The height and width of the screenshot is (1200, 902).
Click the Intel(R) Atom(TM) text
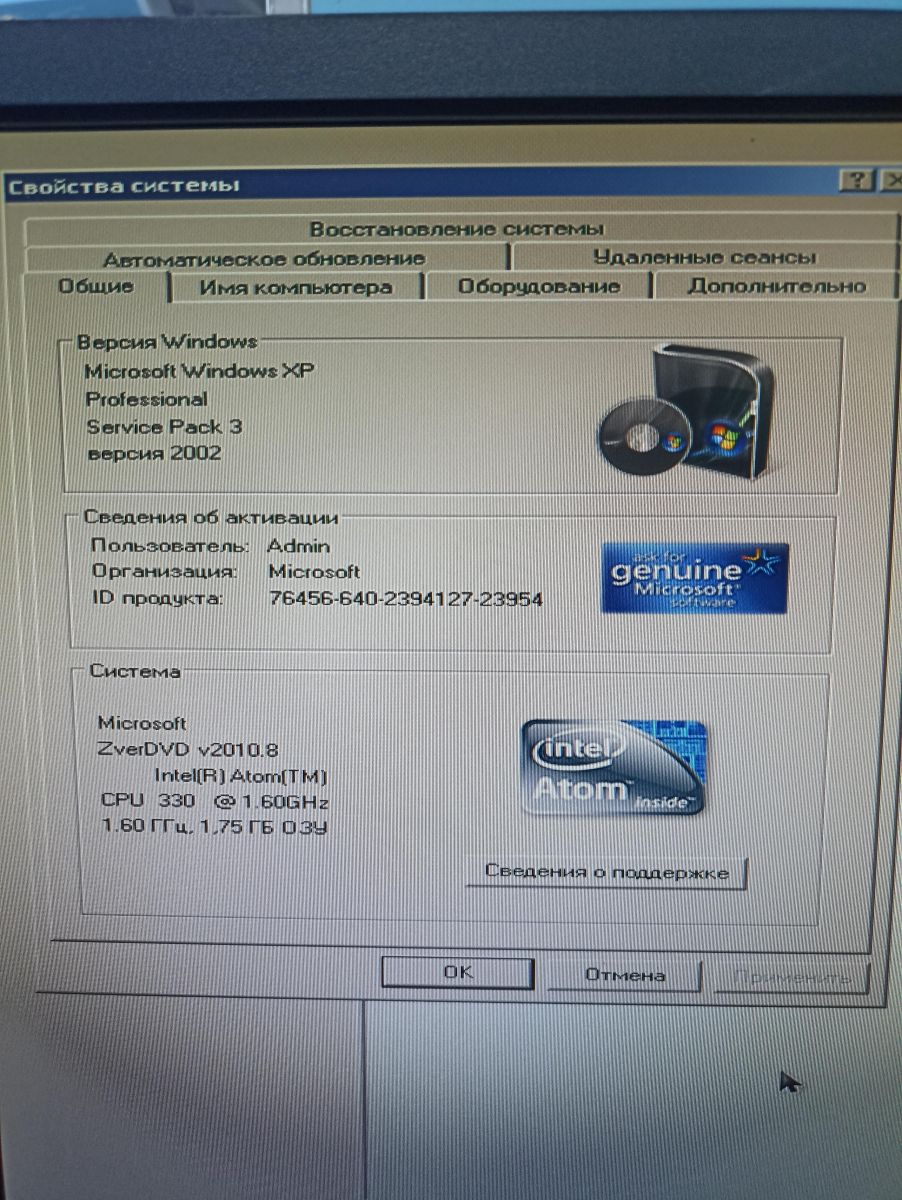coord(241,776)
